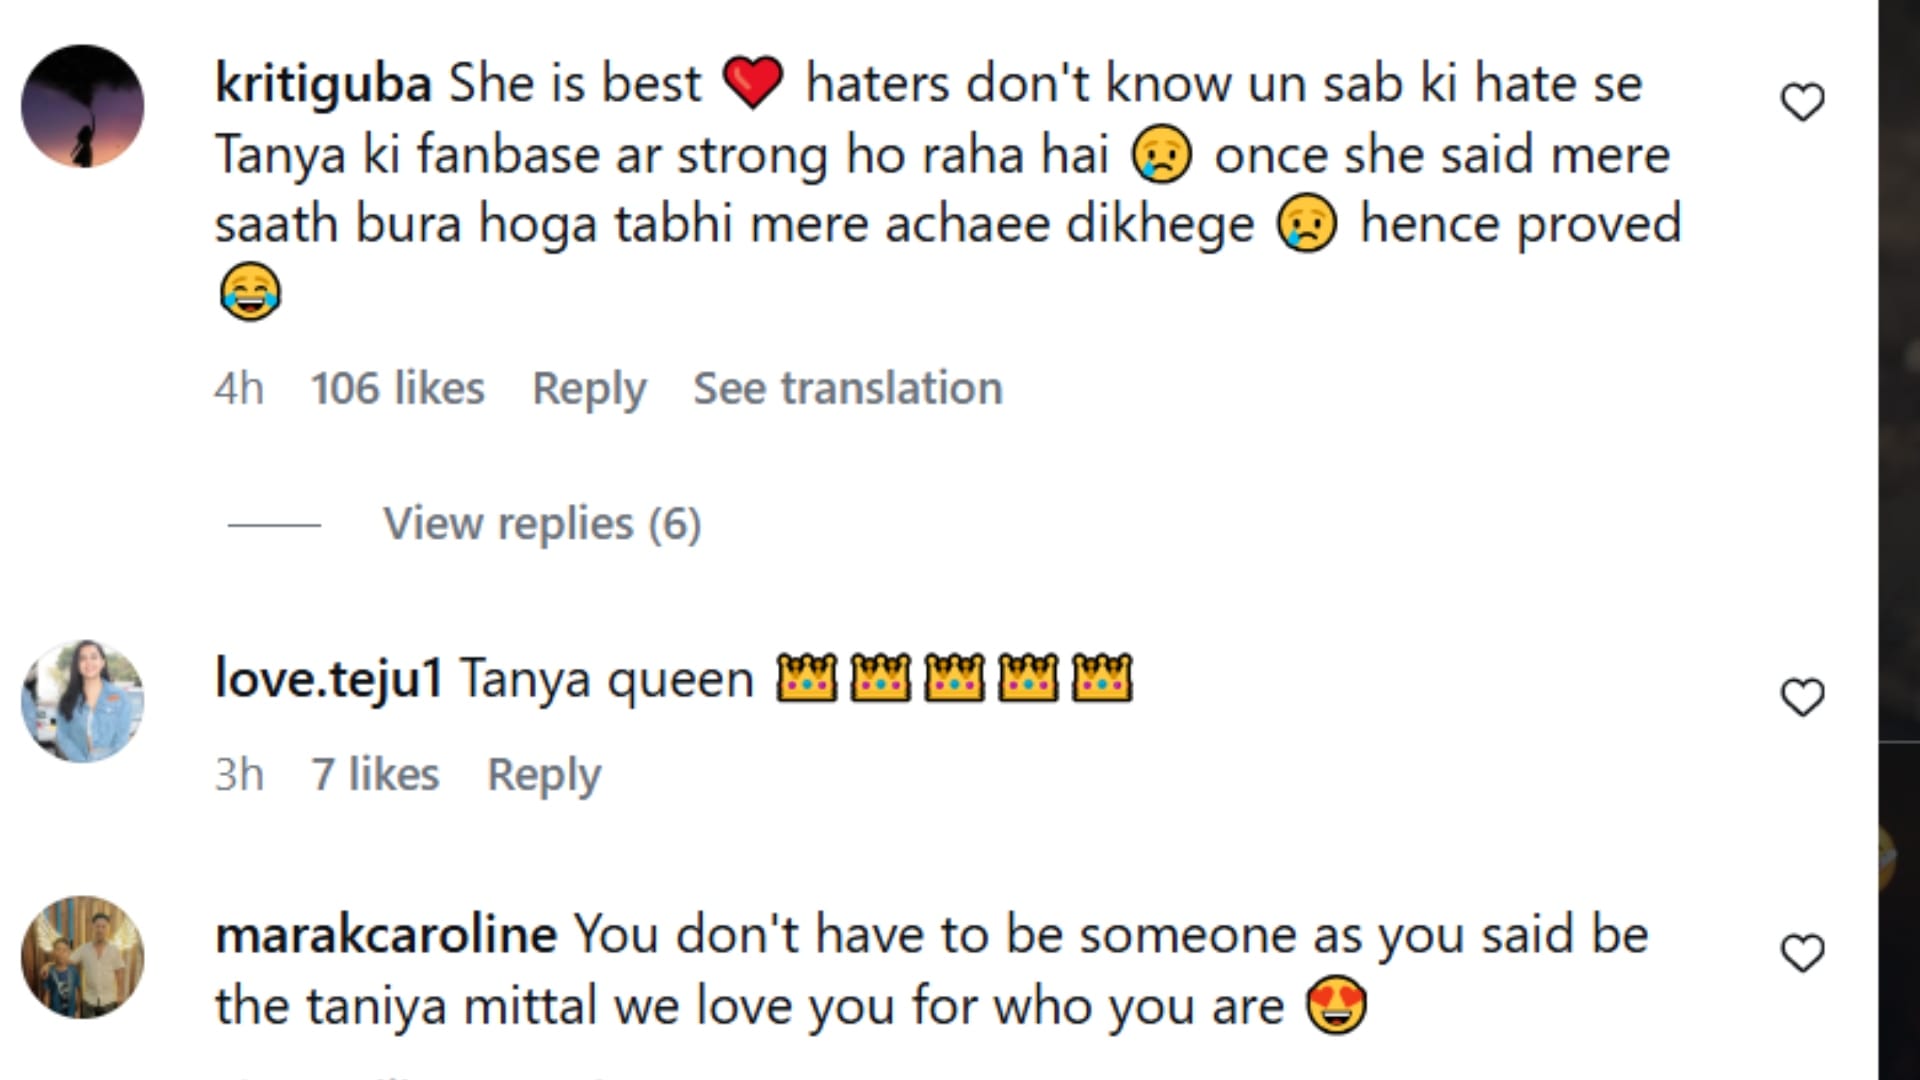Screen dimensions: 1920x1080
Task: Click the 3h timestamp on love.teju1's comment
Action: [239, 774]
